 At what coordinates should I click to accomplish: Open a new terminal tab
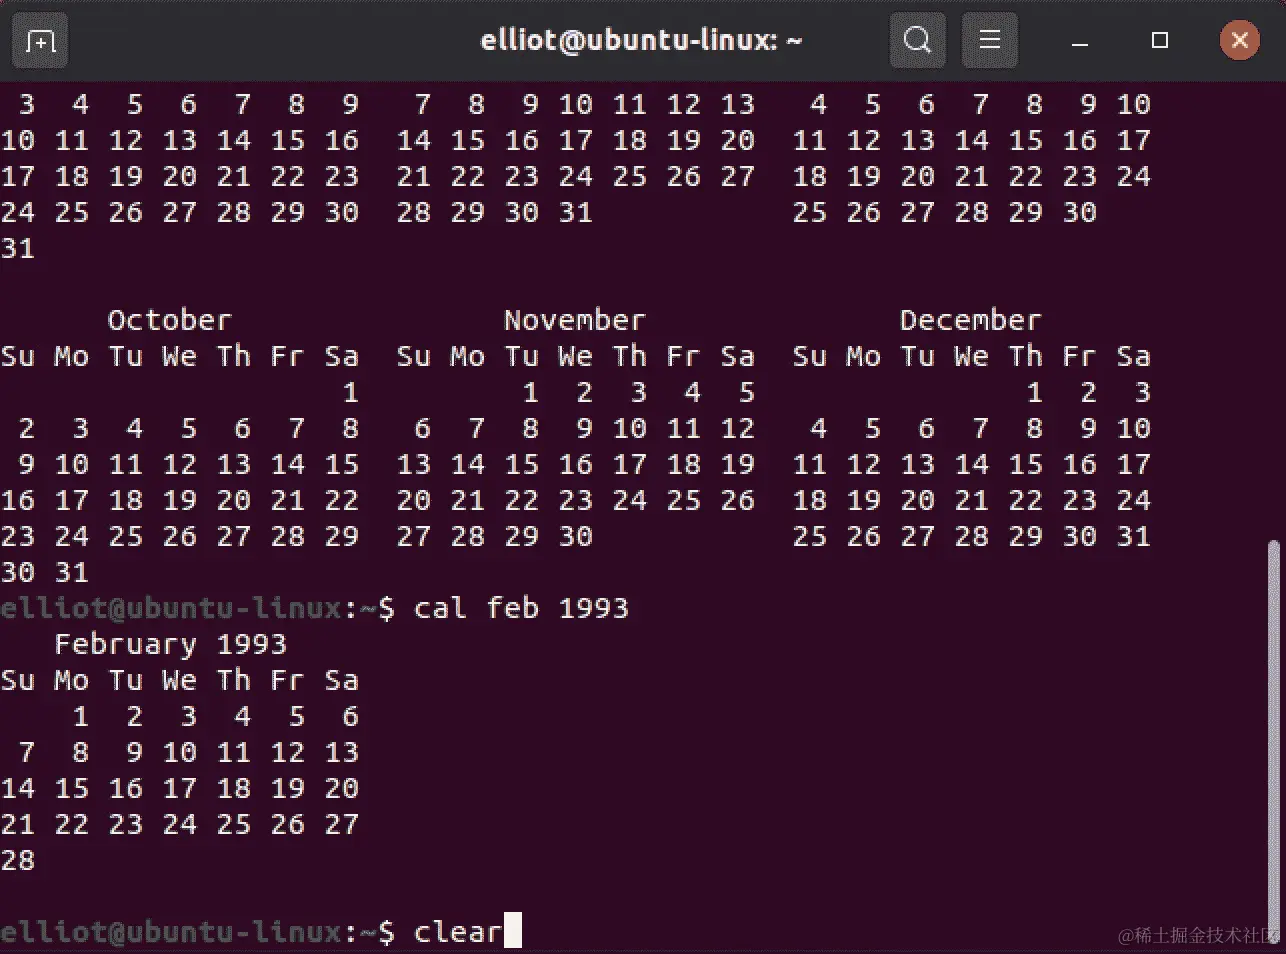coord(40,41)
